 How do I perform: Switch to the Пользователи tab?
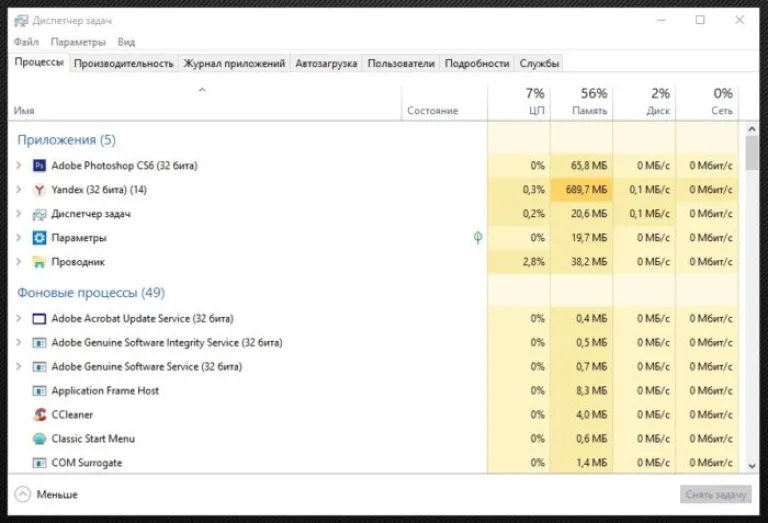pos(401,64)
